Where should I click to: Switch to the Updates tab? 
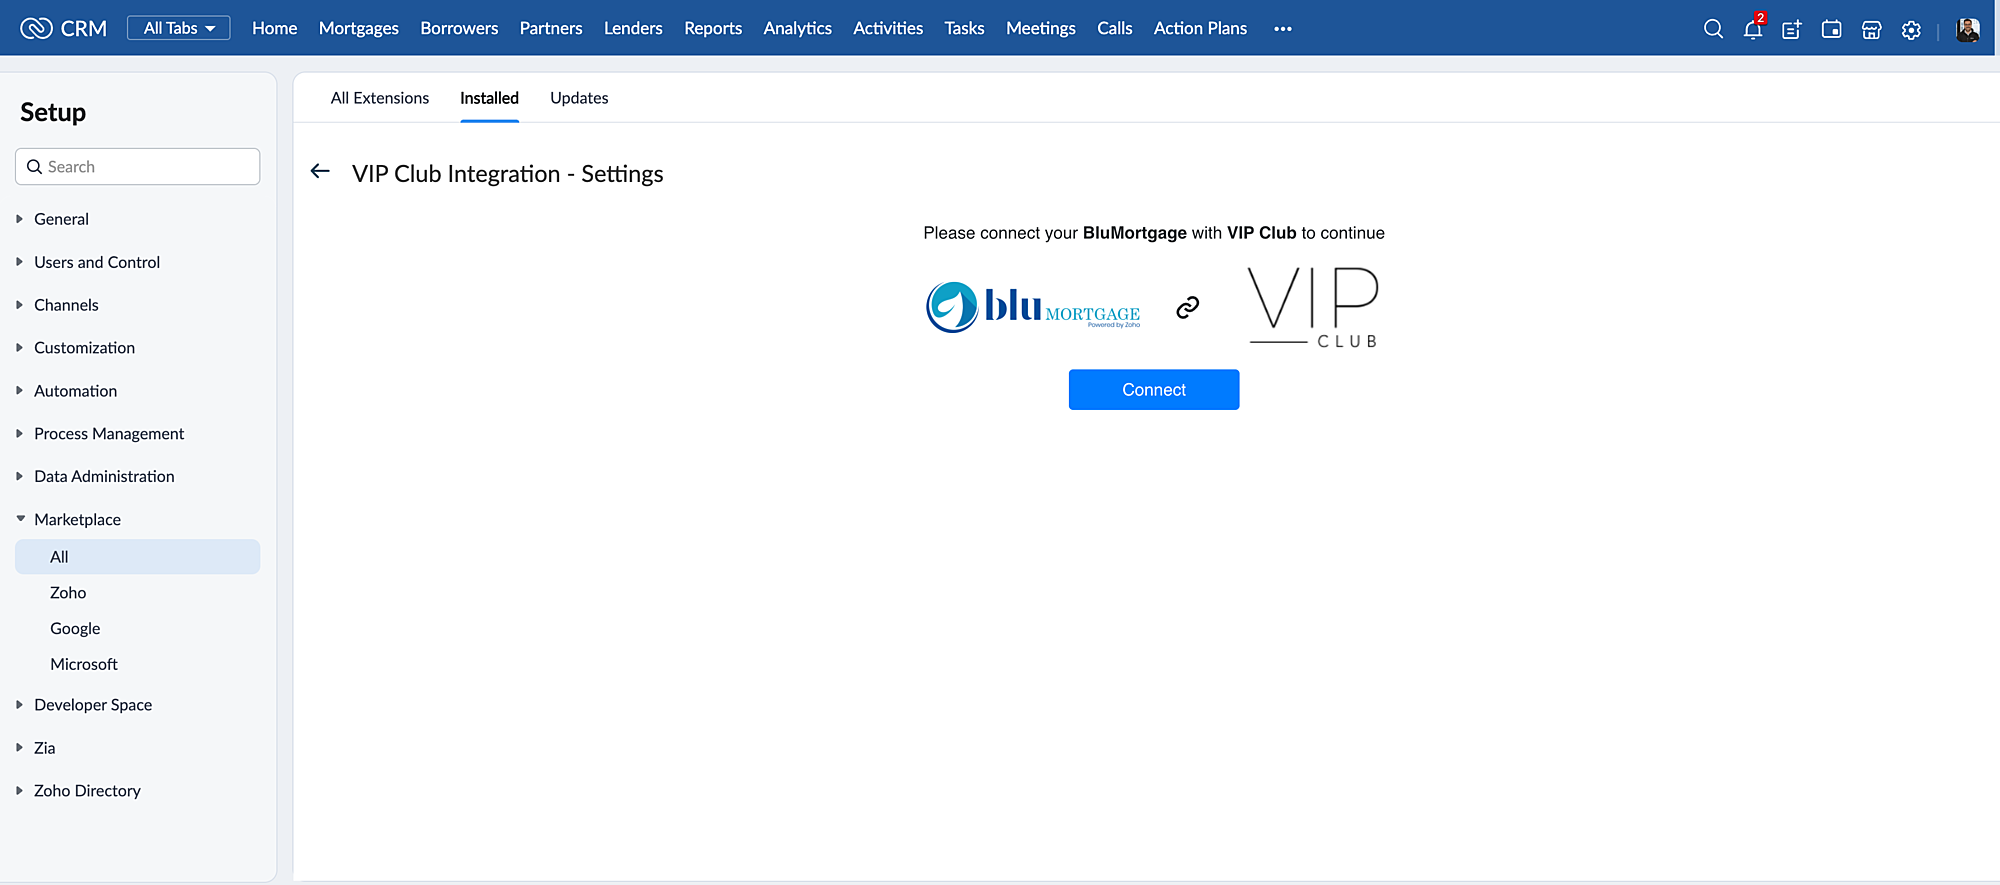coord(579,98)
